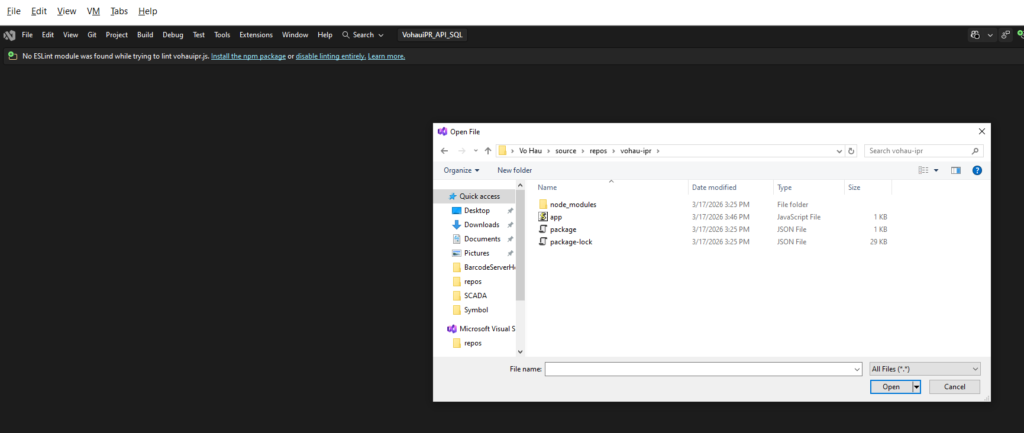Click the Cancel button
Image resolution: width=1024 pixels, height=433 pixels.
click(x=954, y=387)
